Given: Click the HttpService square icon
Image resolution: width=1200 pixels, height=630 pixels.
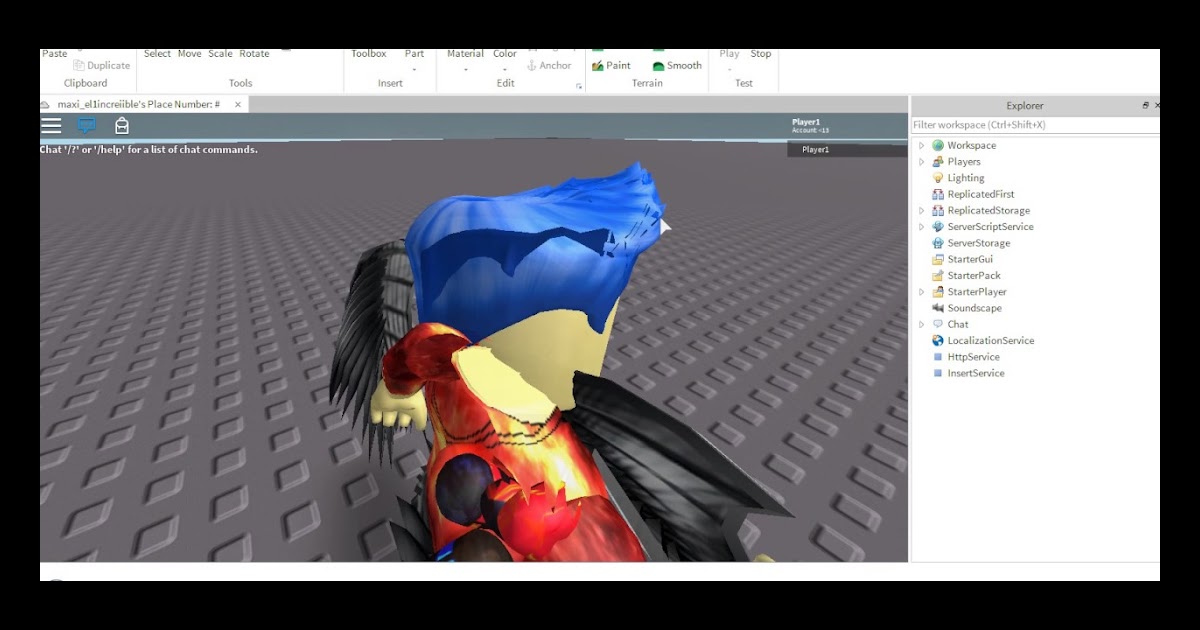Looking at the screenshot, I should pos(938,356).
